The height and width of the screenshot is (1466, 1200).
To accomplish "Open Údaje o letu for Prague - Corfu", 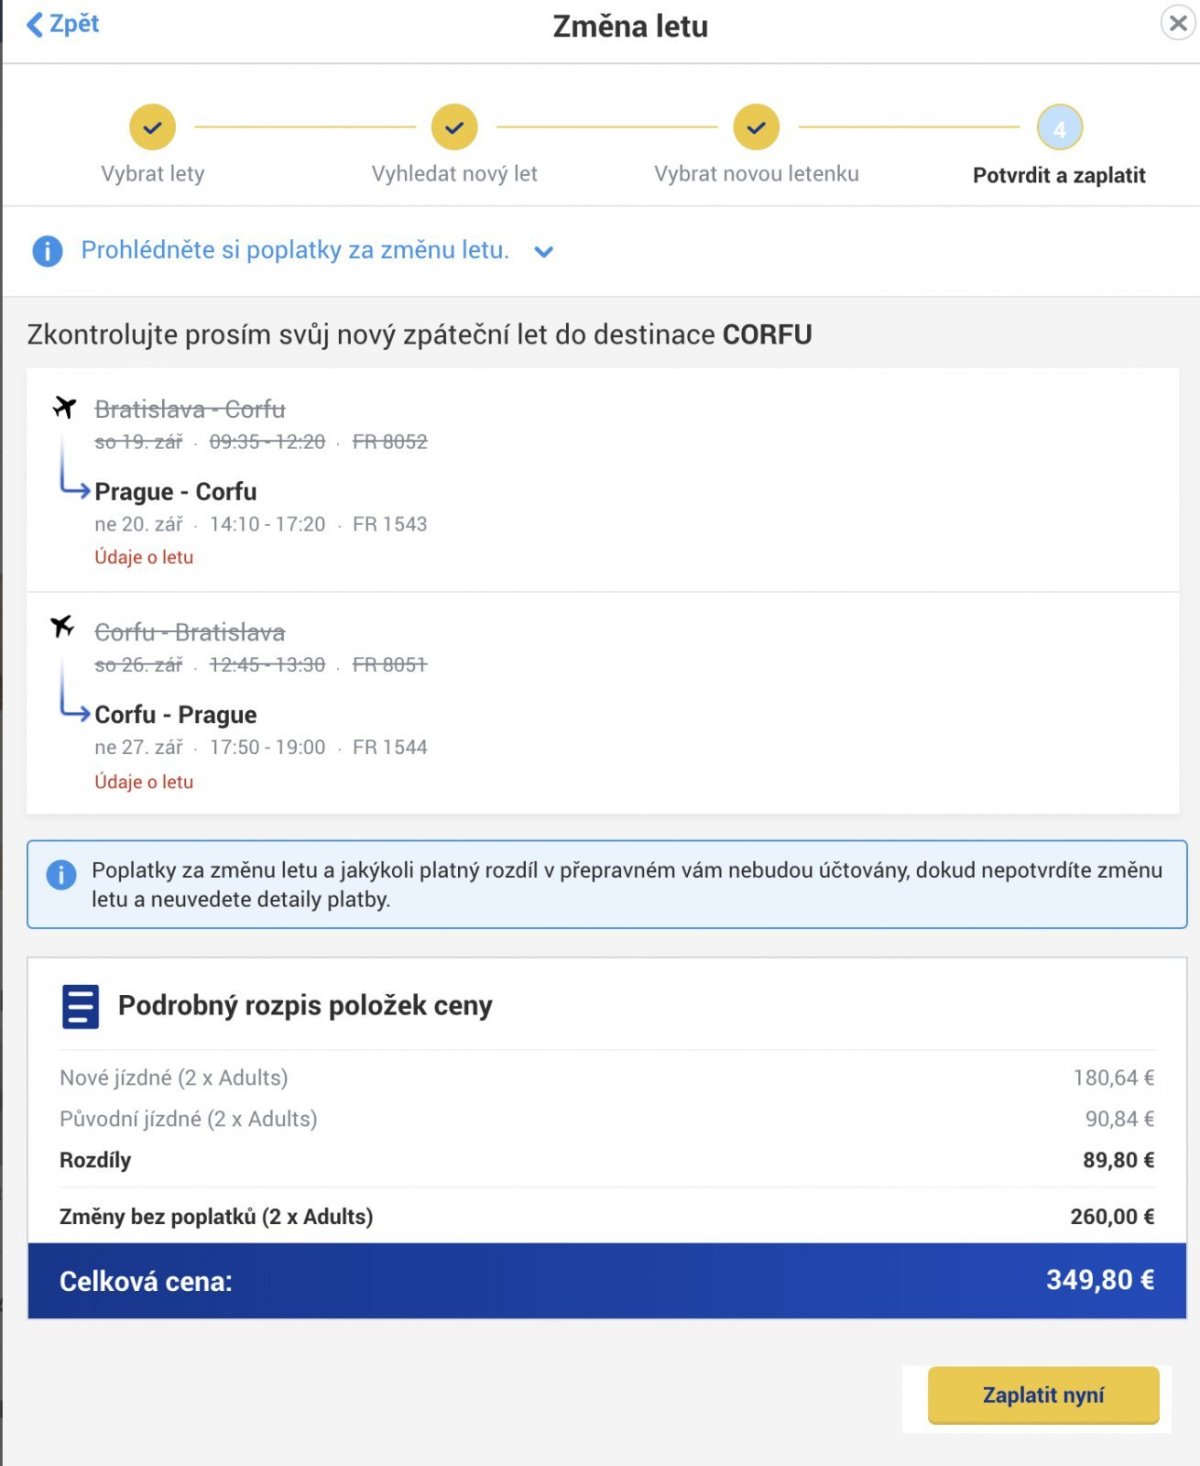I will [144, 558].
